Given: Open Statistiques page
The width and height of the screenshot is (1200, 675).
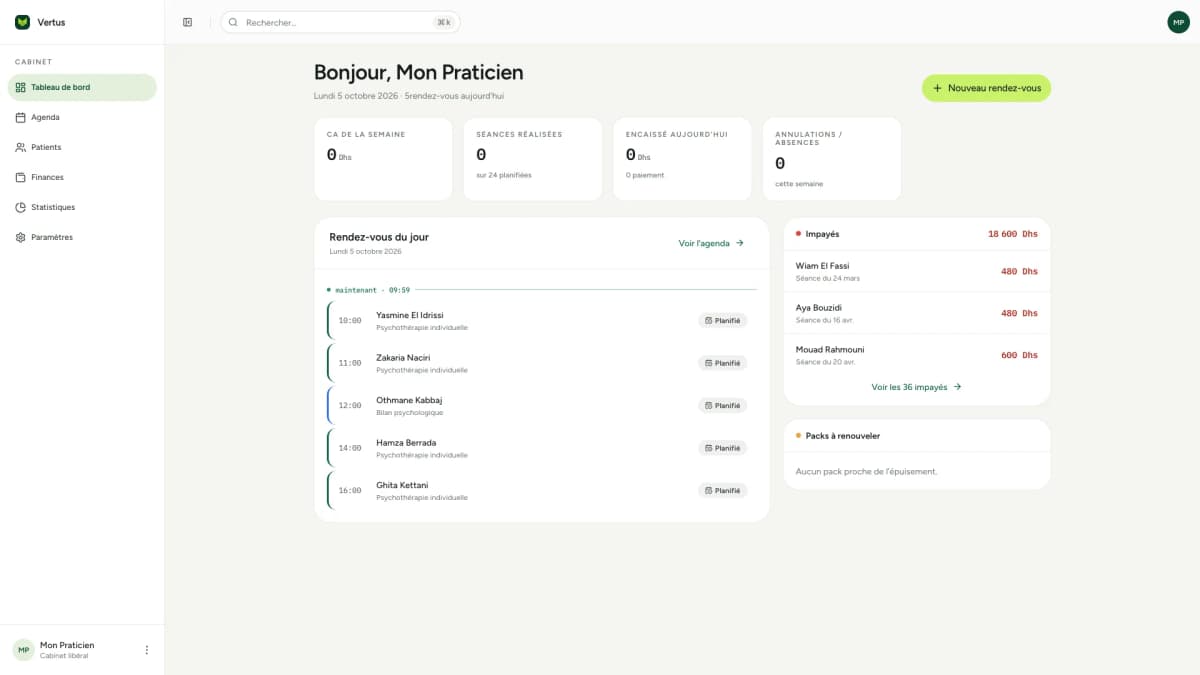Looking at the screenshot, I should 82,207.
